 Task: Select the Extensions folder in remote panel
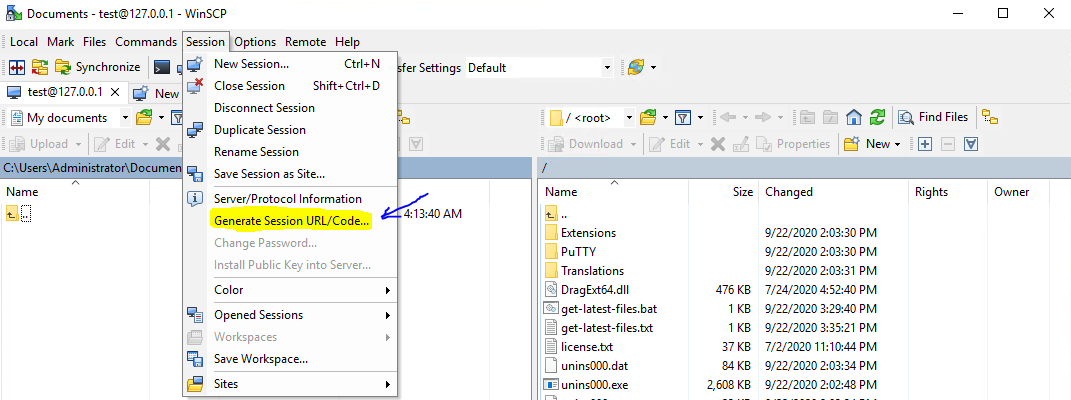[588, 233]
